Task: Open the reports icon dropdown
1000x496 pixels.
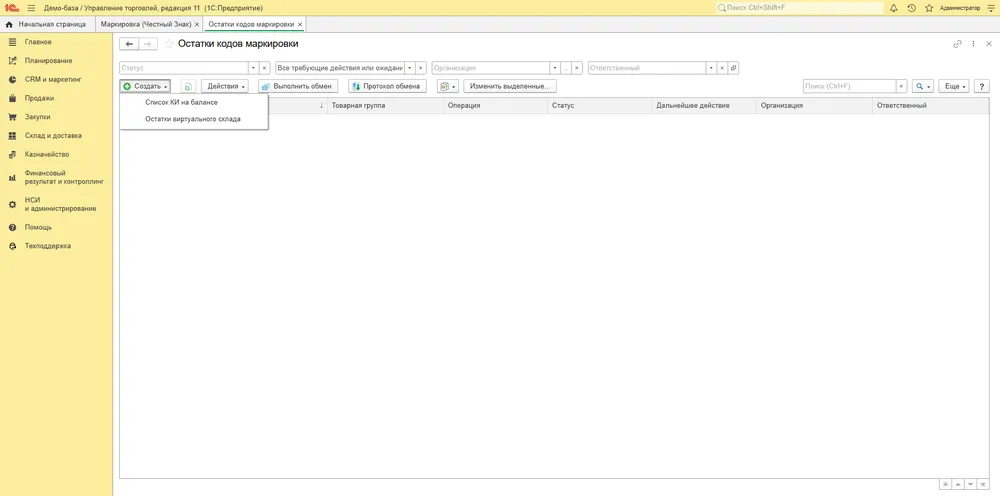Action: tap(447, 86)
